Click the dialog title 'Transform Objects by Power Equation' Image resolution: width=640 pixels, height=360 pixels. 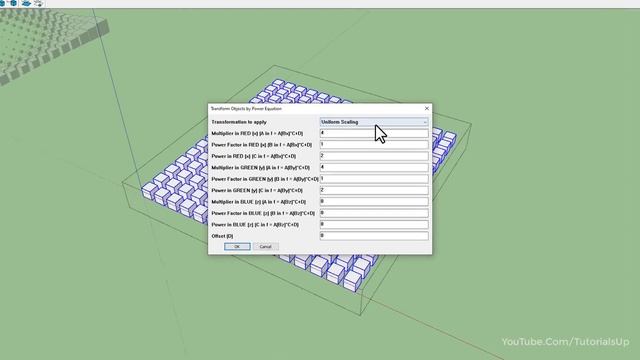point(246,109)
